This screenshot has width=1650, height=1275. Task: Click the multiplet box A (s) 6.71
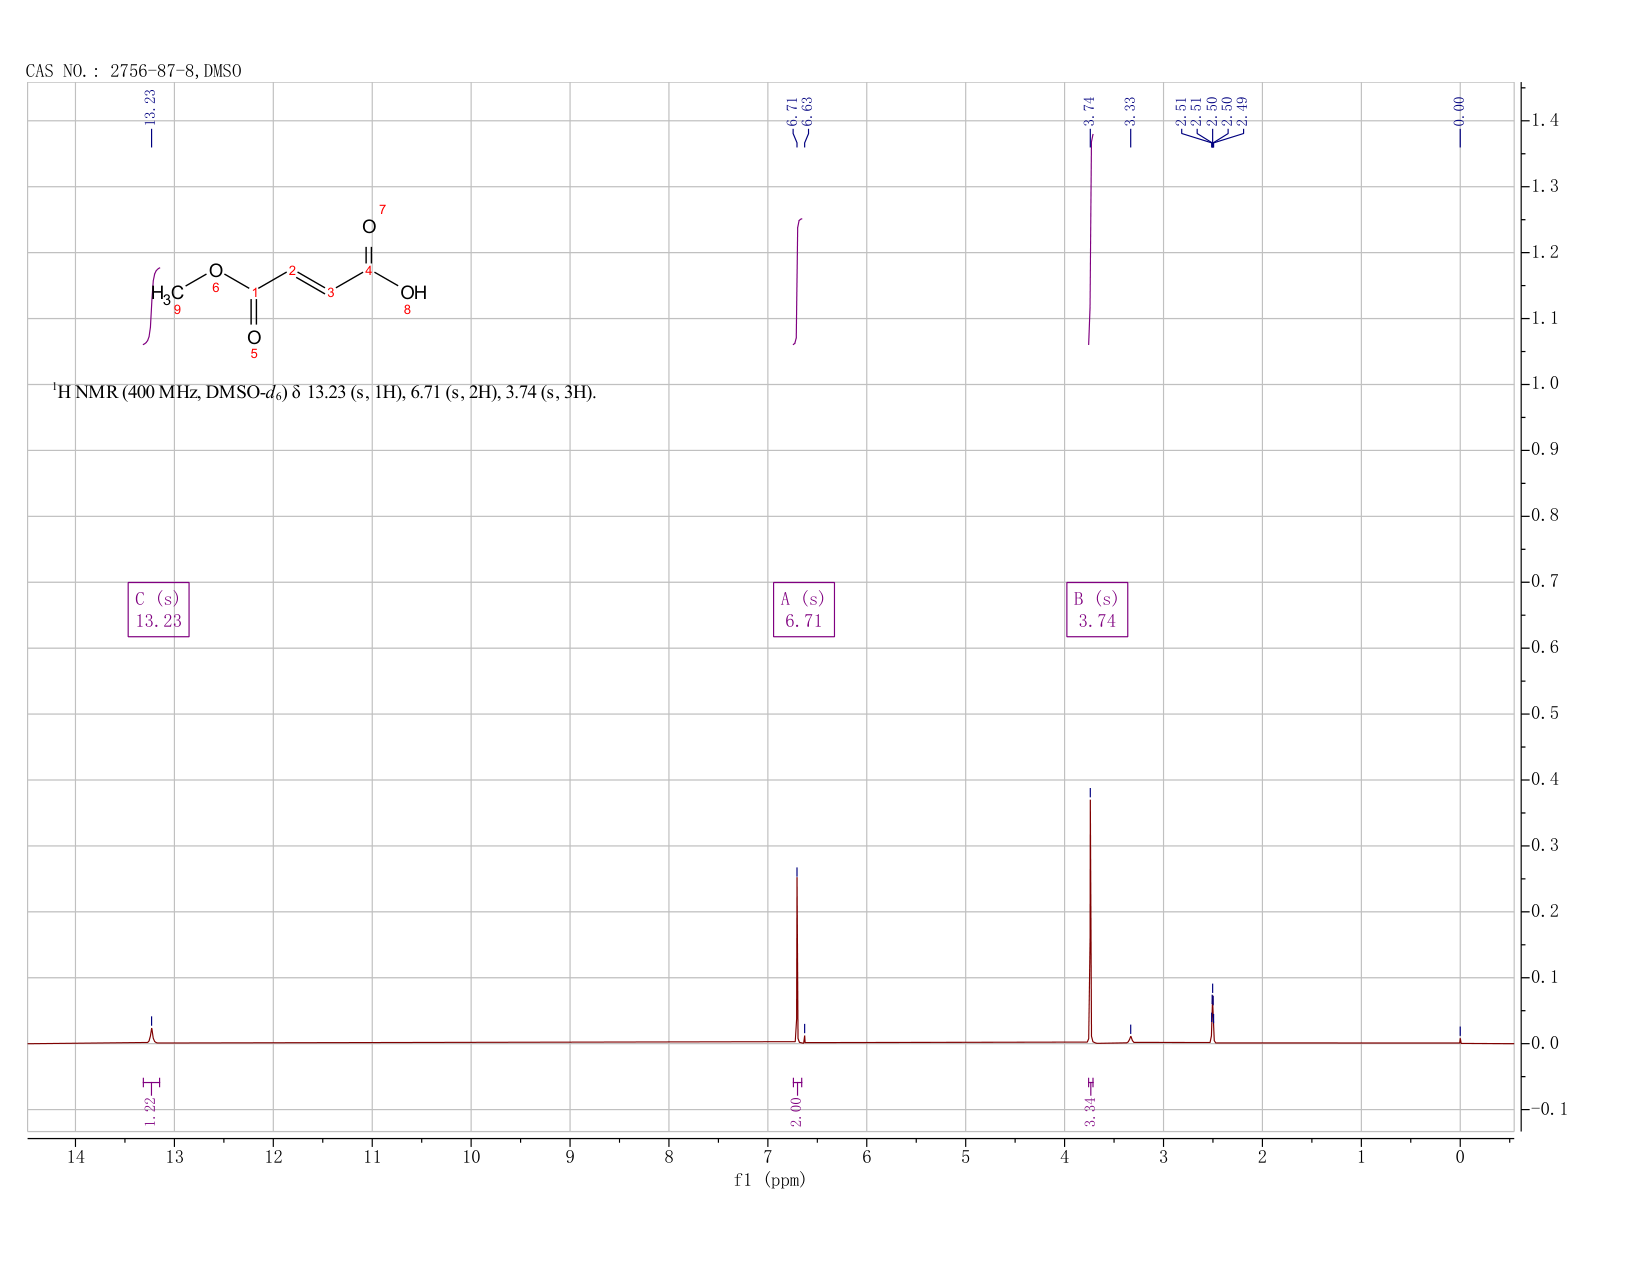(804, 609)
